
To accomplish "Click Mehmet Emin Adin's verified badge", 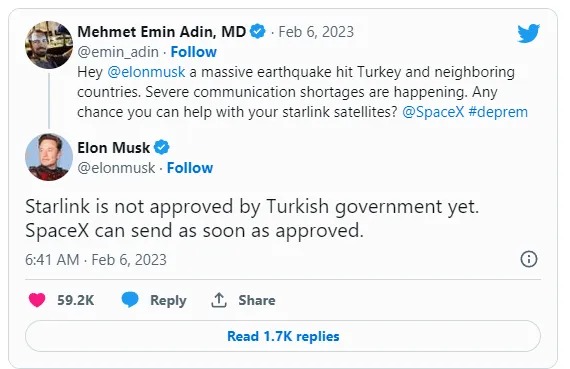I will tap(258, 32).
